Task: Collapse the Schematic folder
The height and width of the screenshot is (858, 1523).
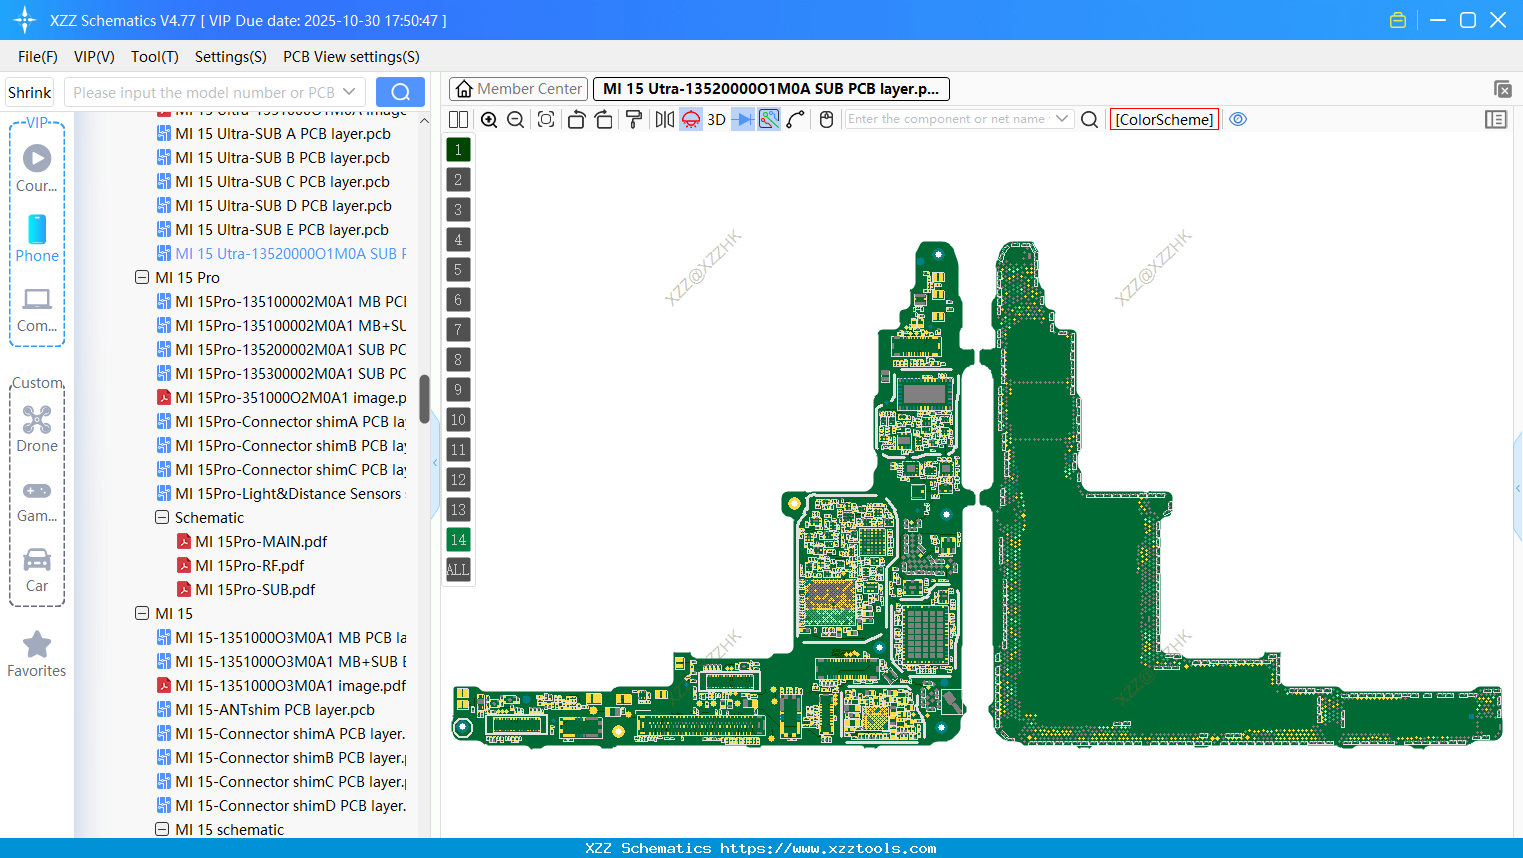Action: 161,517
